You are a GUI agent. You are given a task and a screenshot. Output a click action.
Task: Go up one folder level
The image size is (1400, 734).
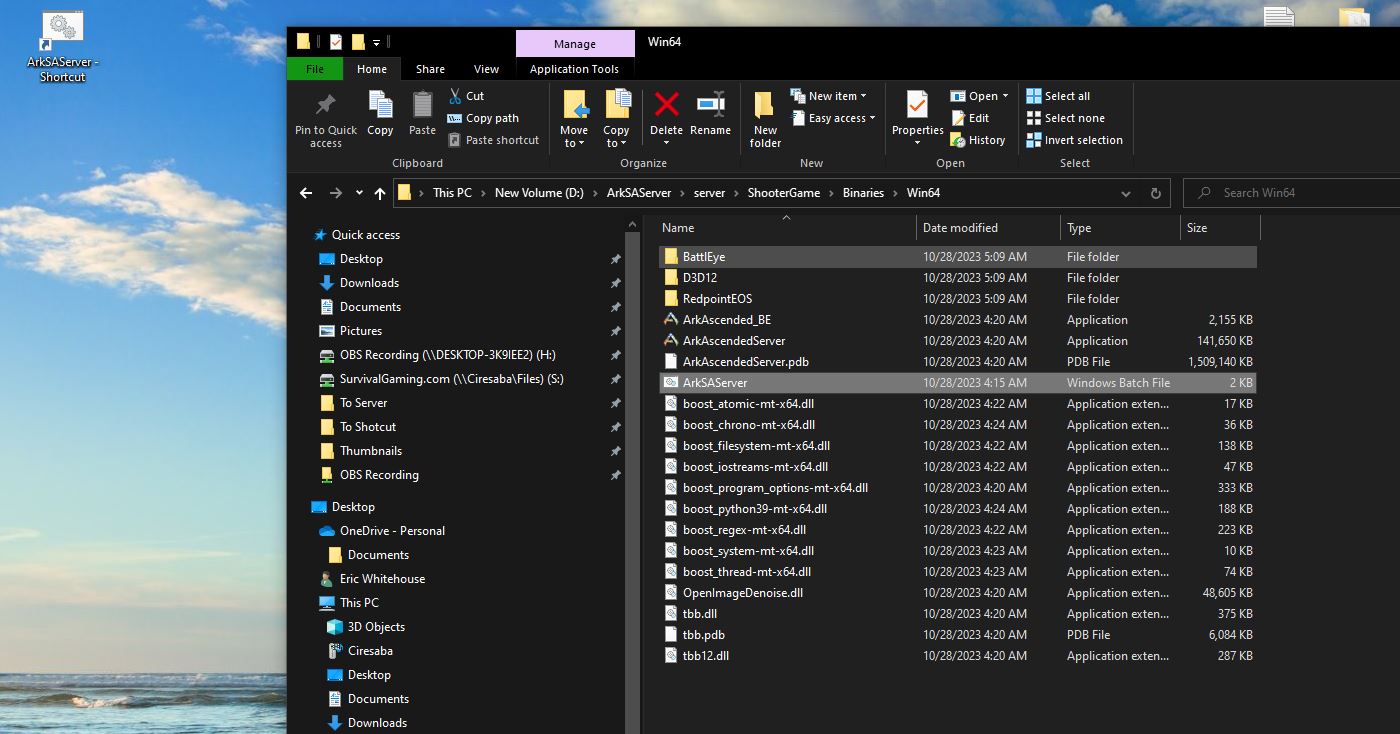click(380, 193)
